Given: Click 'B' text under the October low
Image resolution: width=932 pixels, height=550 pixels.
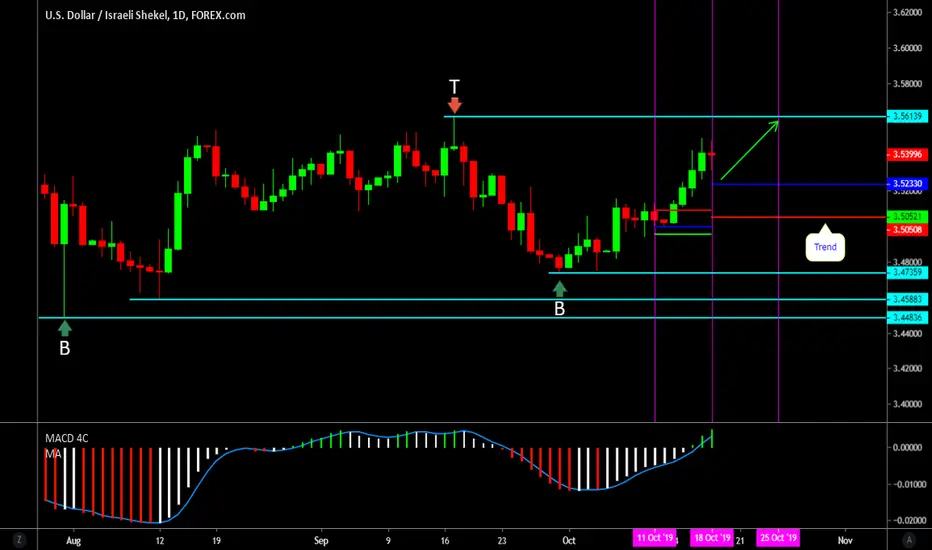Looking at the screenshot, I should pos(559,309).
